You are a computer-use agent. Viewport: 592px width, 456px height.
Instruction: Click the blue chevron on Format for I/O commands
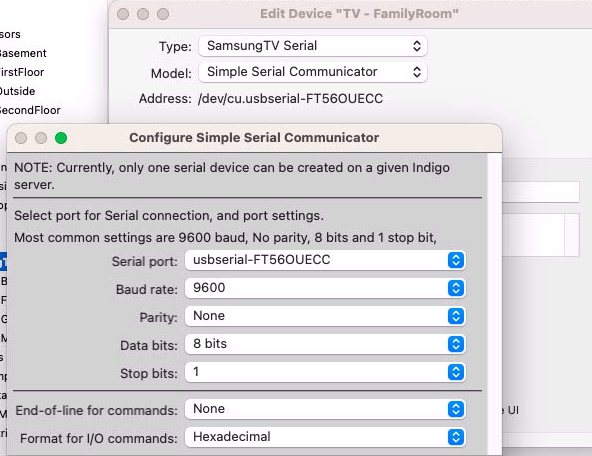[456, 437]
